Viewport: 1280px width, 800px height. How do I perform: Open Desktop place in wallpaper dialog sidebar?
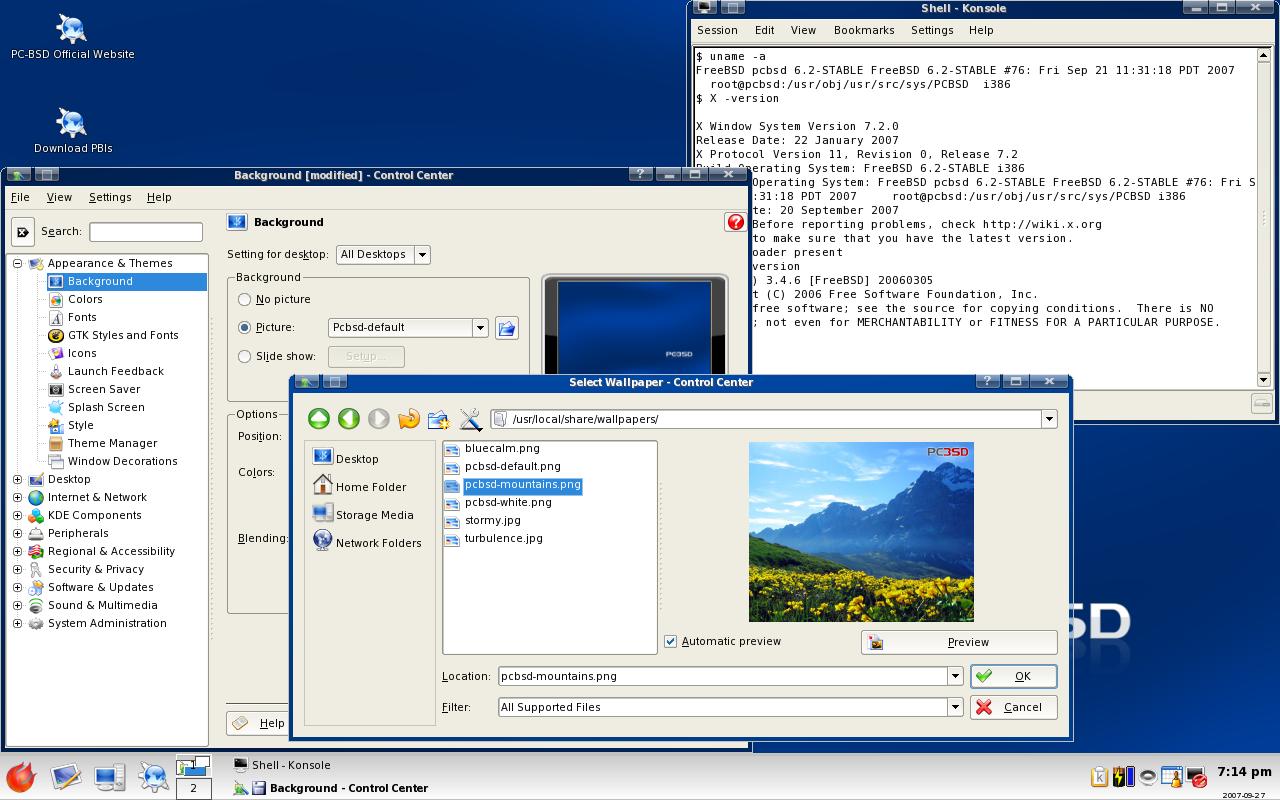[x=346, y=458]
